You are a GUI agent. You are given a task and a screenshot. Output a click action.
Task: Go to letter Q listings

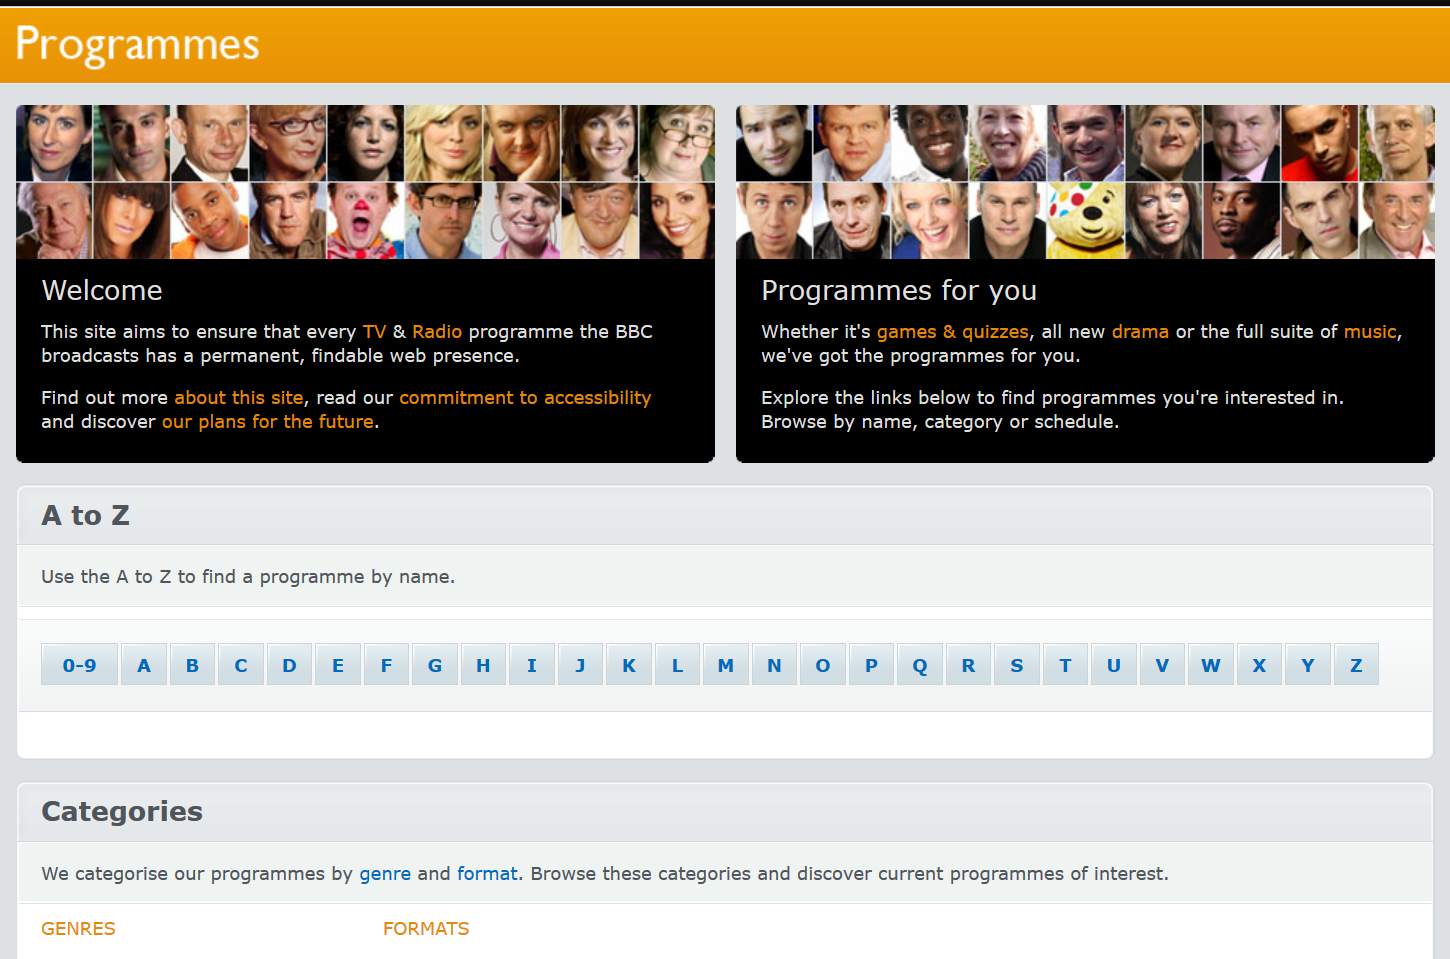coord(920,665)
